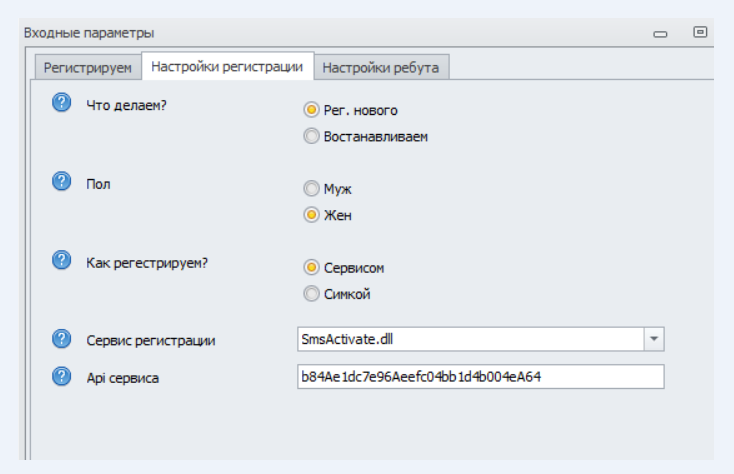Expand the 'Сервис регистрации' dropdown arrow
Screen dimensions: 734x474
click(x=654, y=339)
